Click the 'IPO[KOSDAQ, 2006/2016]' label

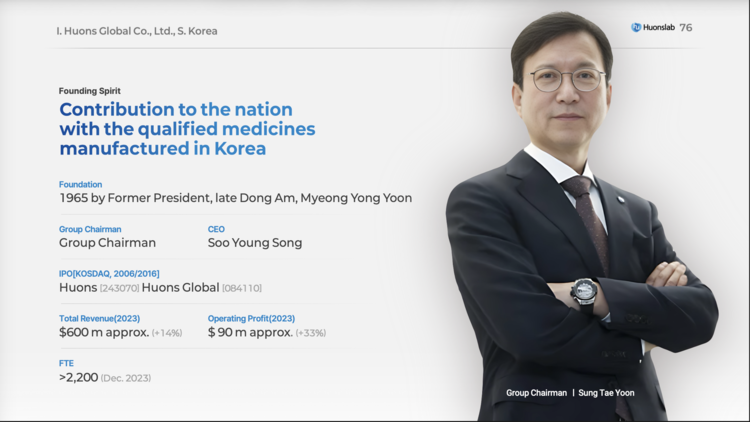(109, 274)
